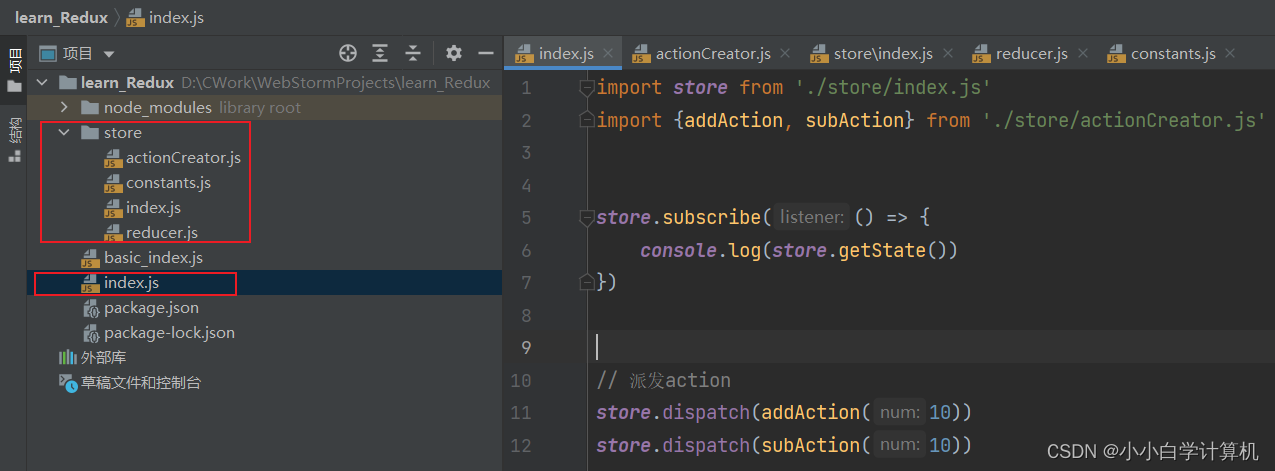Image resolution: width=1275 pixels, height=471 pixels.
Task: Click the JSON file icon beside package.json
Action: point(91,308)
